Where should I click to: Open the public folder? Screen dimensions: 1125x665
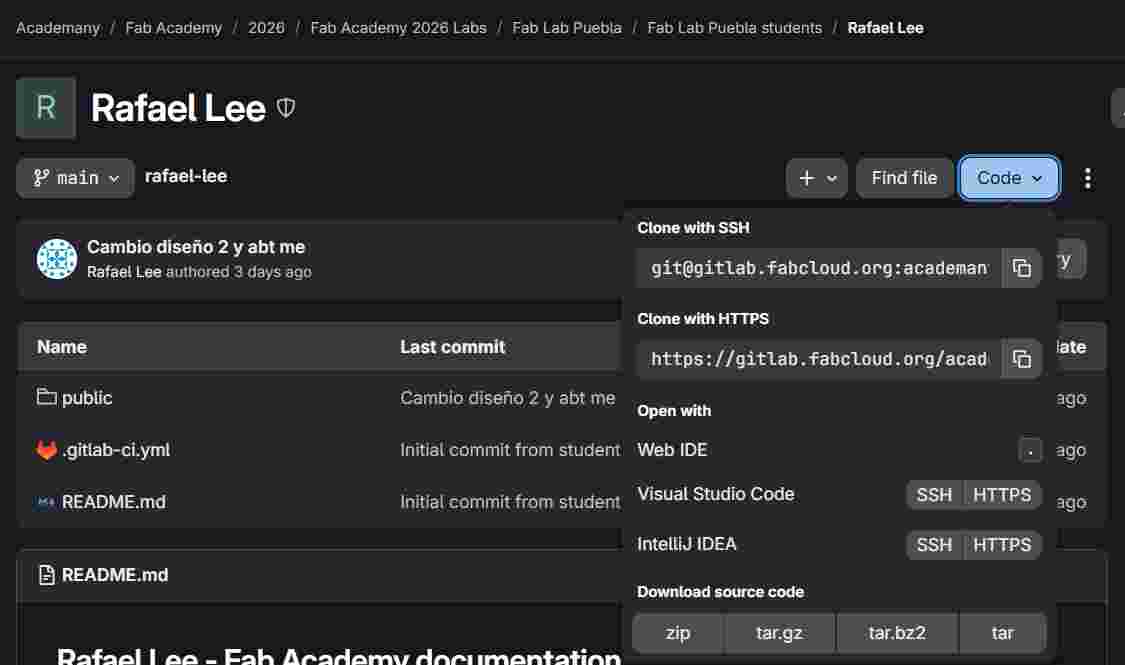(x=87, y=398)
